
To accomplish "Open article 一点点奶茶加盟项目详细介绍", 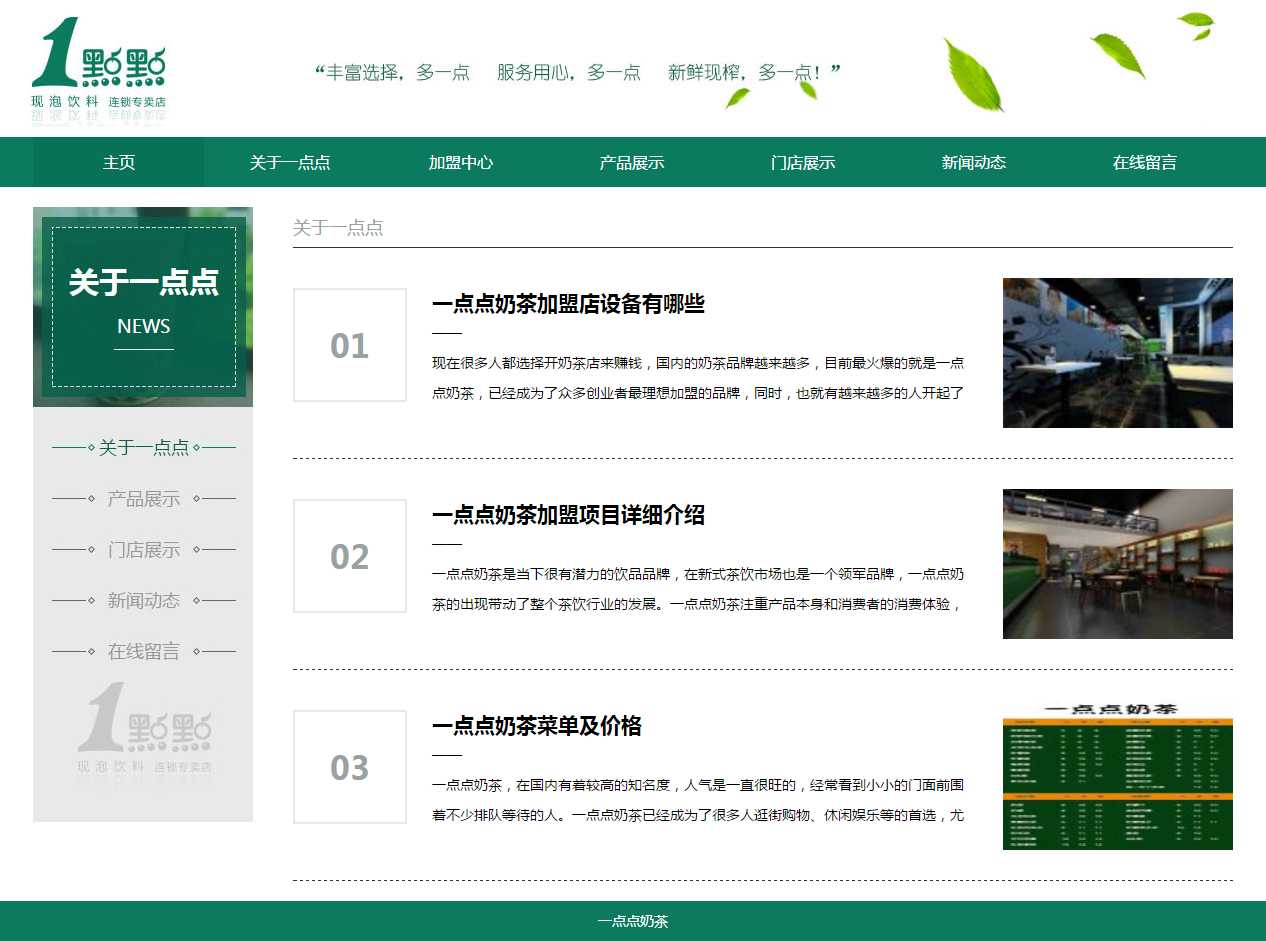I will tap(568, 515).
